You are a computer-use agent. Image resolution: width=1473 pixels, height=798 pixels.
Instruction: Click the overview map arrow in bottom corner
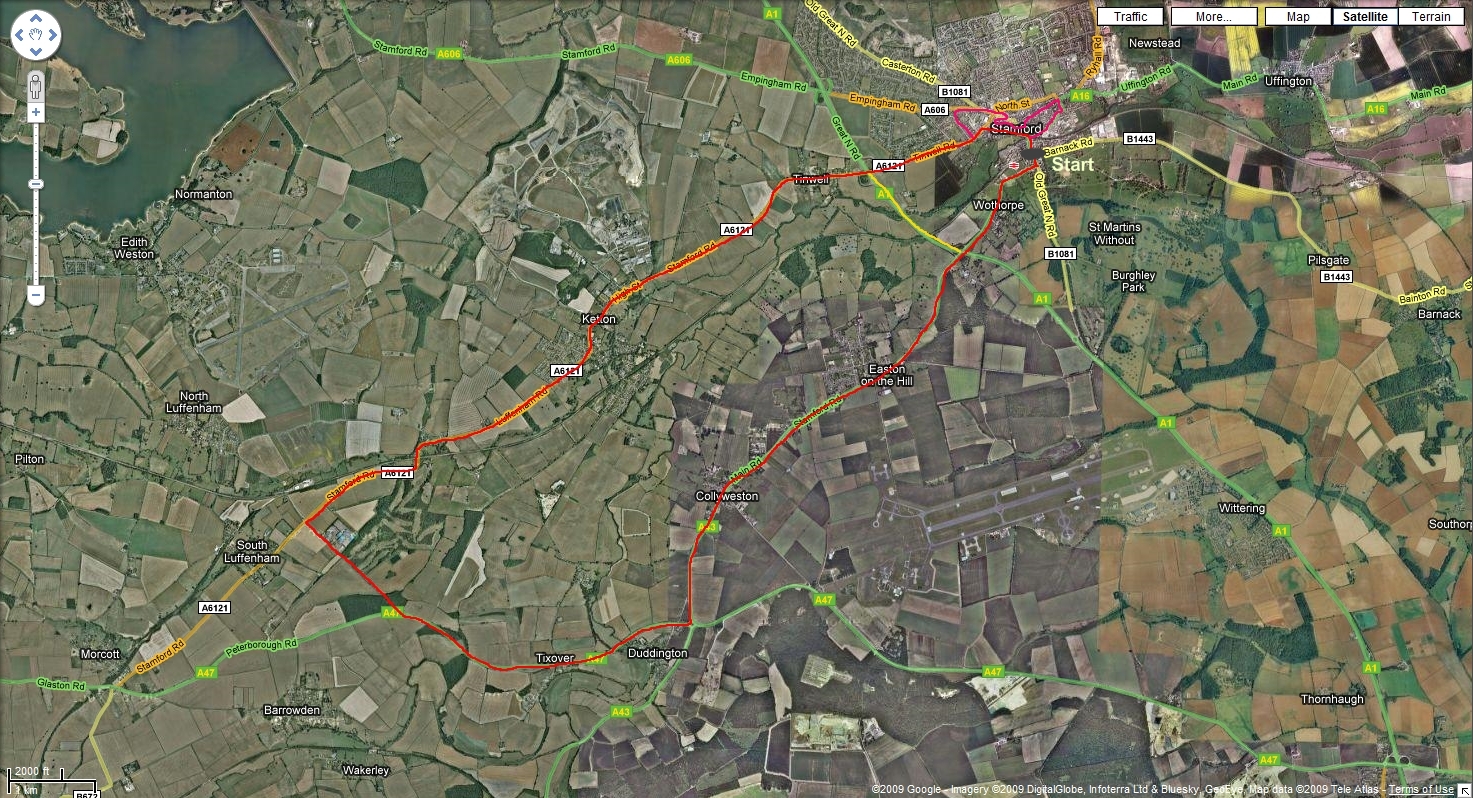tap(1464, 789)
